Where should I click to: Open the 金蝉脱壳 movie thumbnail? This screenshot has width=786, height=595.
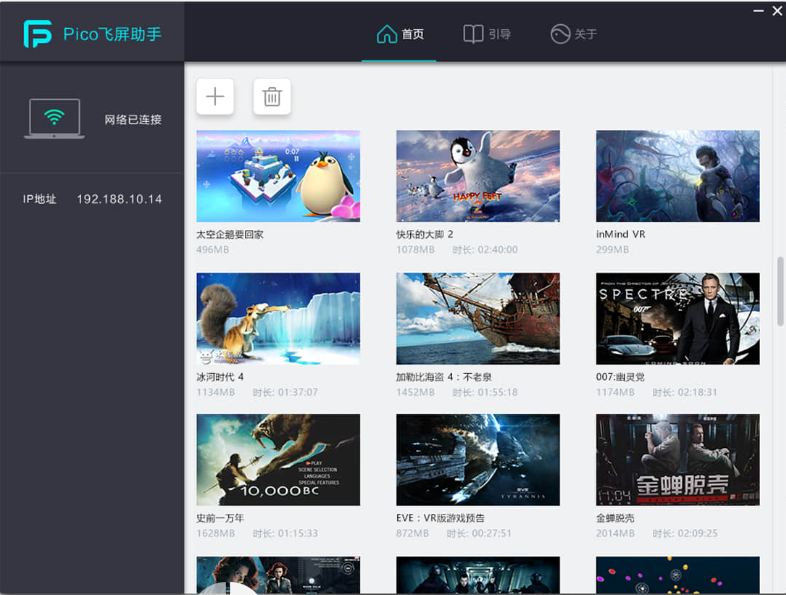coord(678,460)
